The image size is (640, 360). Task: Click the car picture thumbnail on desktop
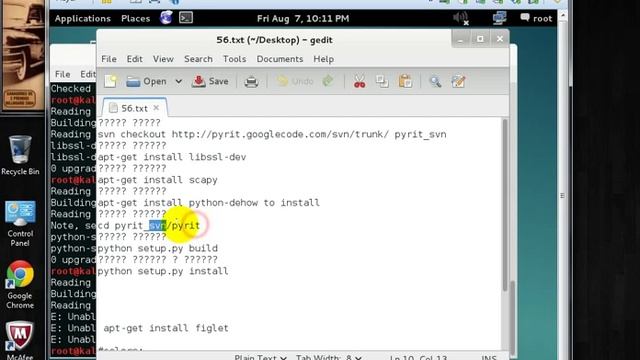pos(22,55)
